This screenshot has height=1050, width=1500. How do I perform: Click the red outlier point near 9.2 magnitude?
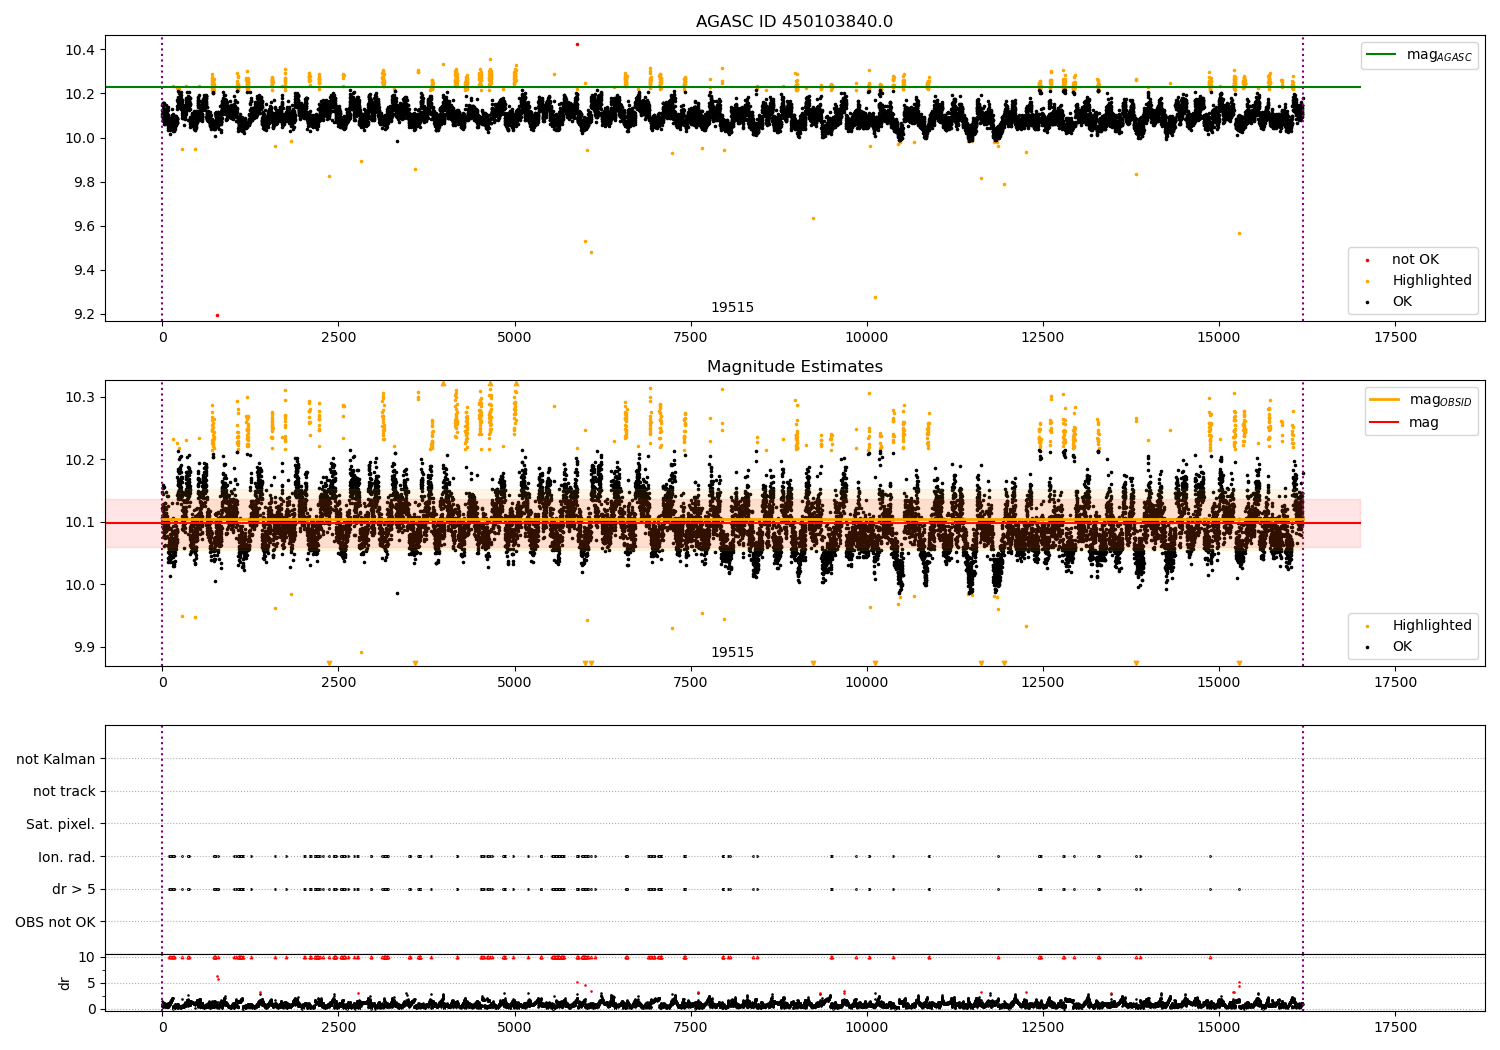(217, 316)
